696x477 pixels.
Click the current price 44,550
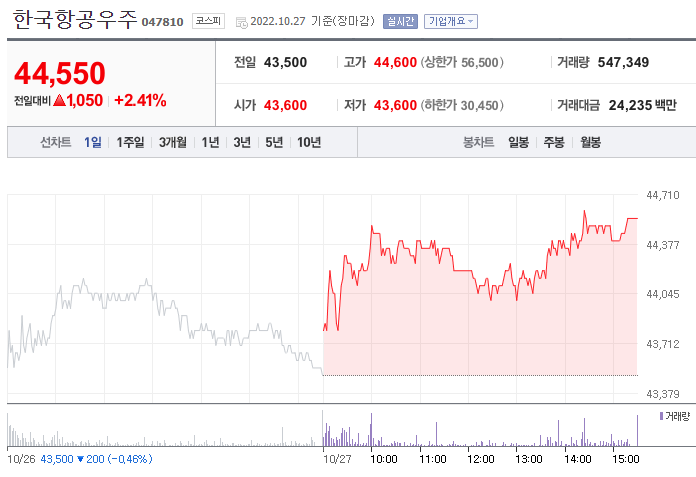coord(60,73)
